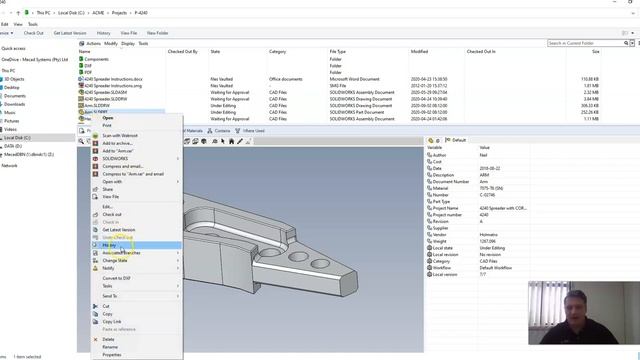Expand the SOLIDWORKS submenu arrow
The width and height of the screenshot is (640, 360).
[x=178, y=158]
